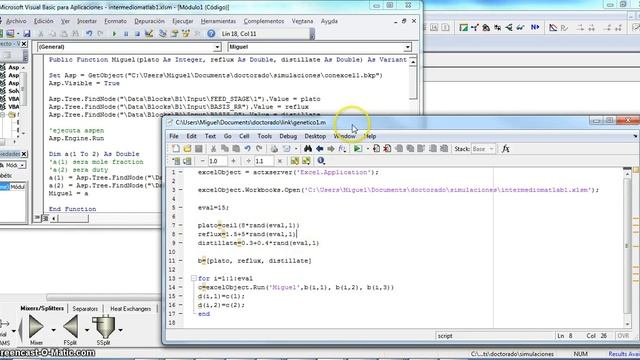Screen dimensions: 640x360
Task: Open the Miguel procedure dropdown in VBA
Action: coord(407,47)
